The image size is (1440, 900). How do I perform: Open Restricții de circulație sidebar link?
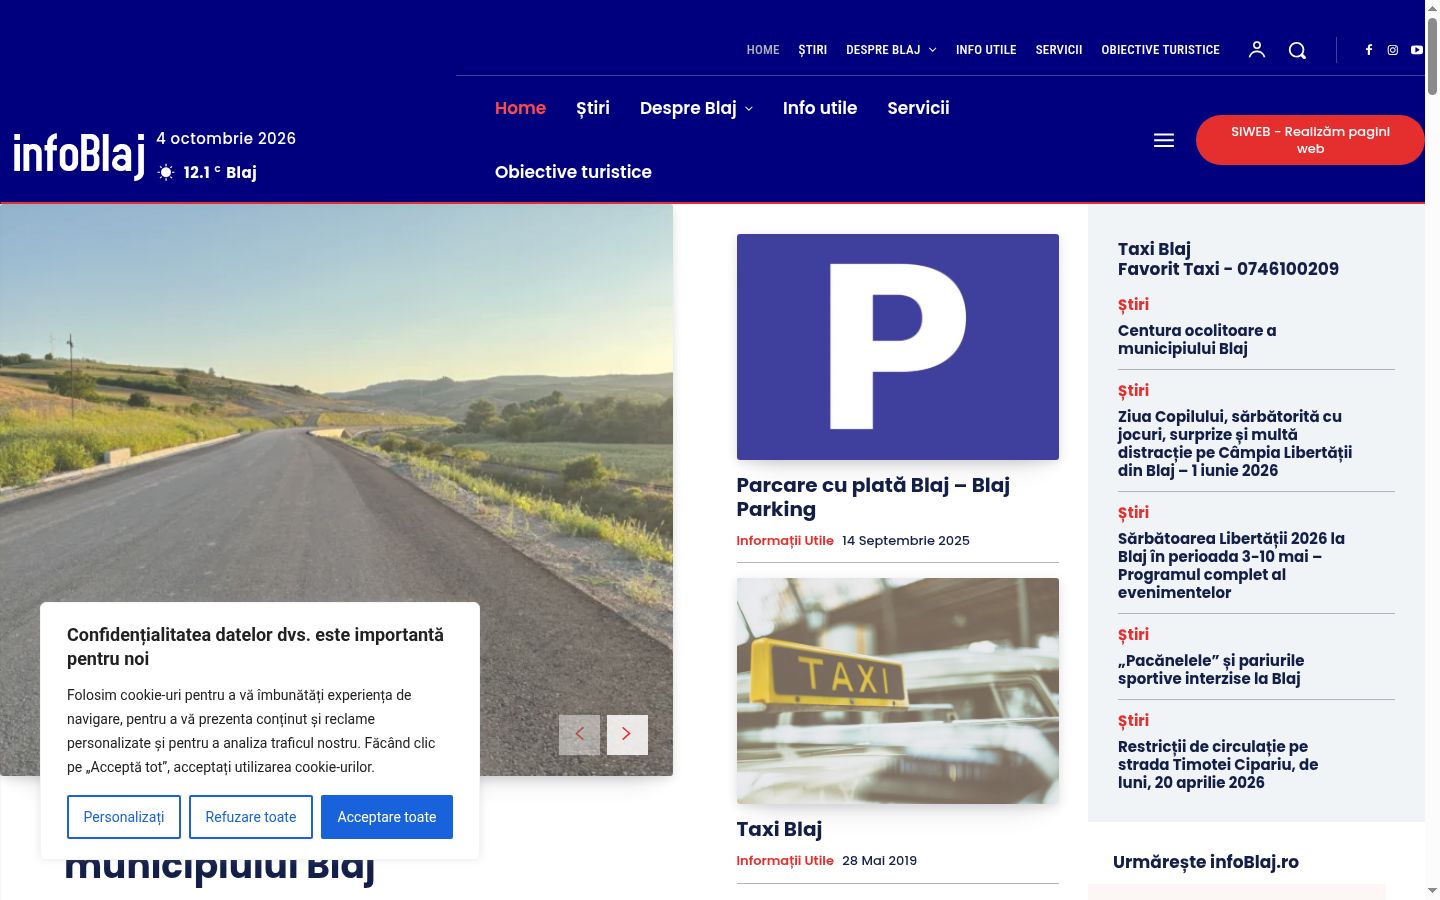pyautogui.click(x=1218, y=765)
